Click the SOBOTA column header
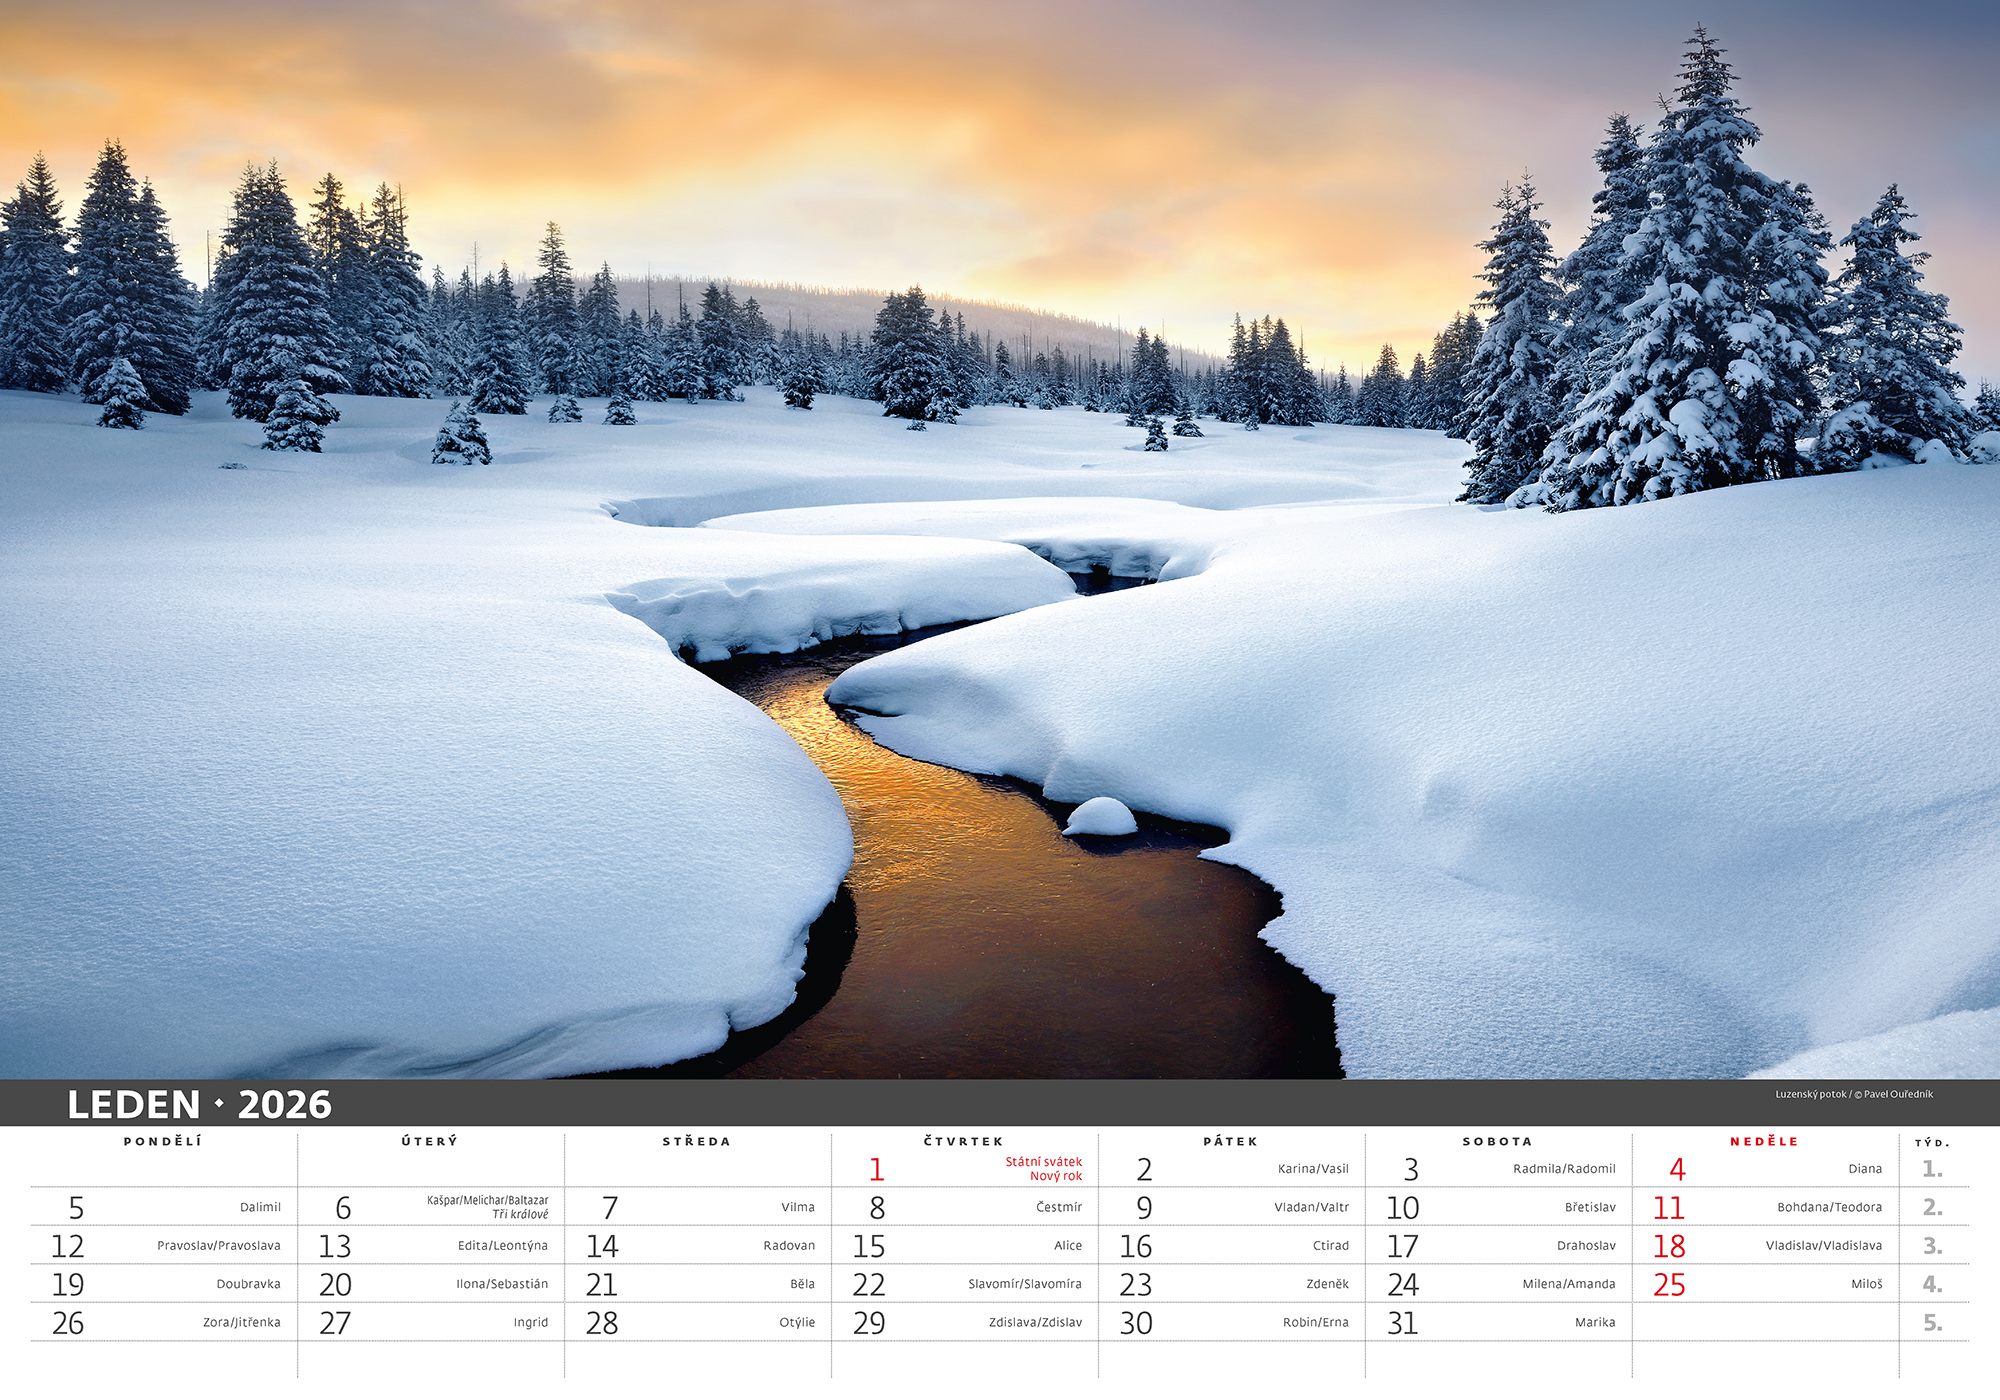Viewport: 2000px width, 1400px height. (x=1497, y=1141)
